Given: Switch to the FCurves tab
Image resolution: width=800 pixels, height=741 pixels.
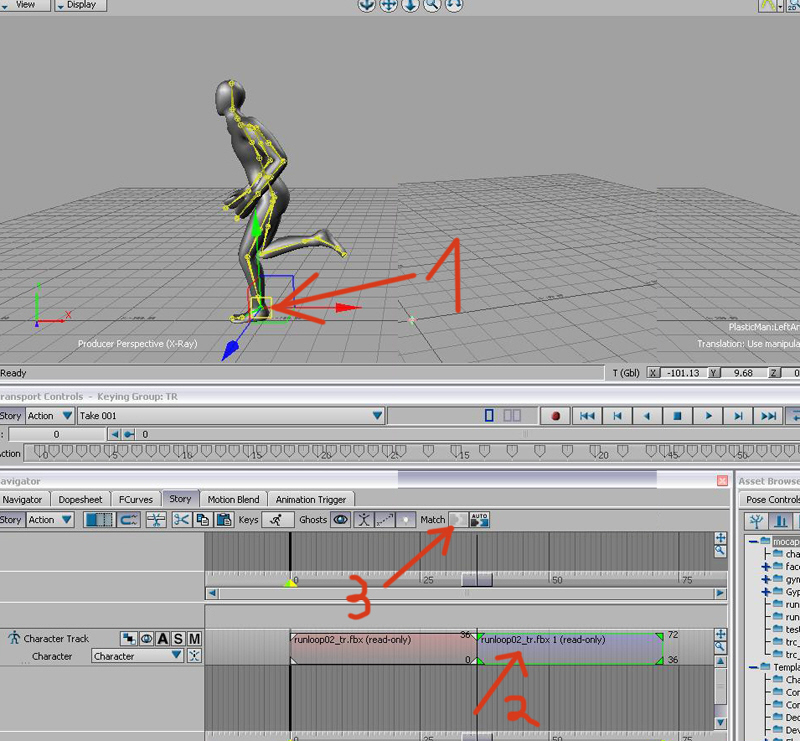Looking at the screenshot, I should click(x=137, y=499).
